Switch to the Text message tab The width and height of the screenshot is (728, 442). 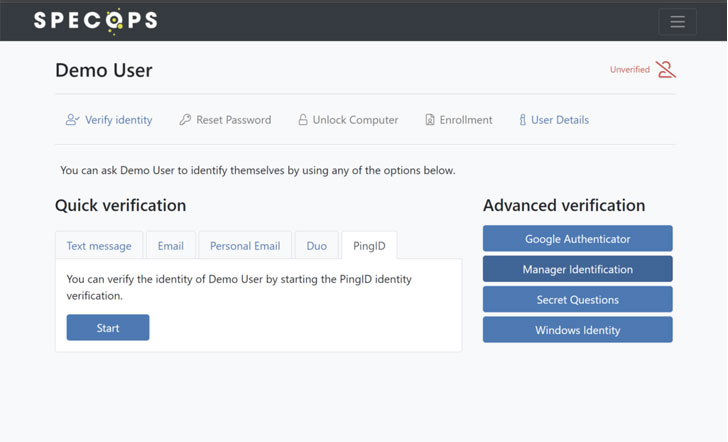(99, 246)
